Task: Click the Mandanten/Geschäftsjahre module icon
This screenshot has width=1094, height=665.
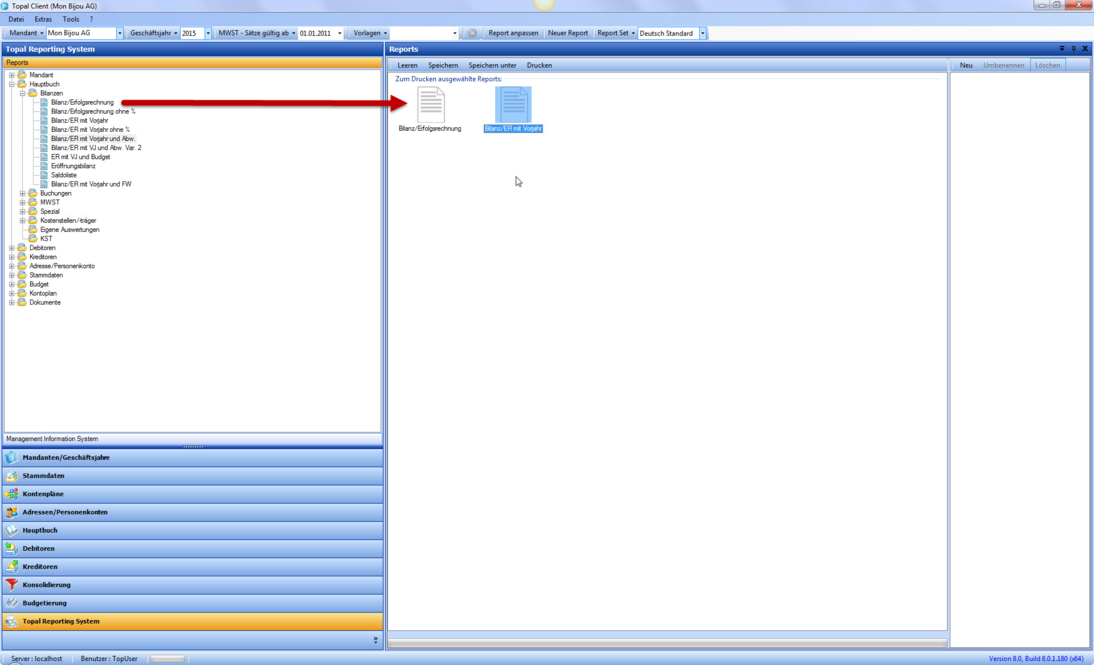Action: 12,457
